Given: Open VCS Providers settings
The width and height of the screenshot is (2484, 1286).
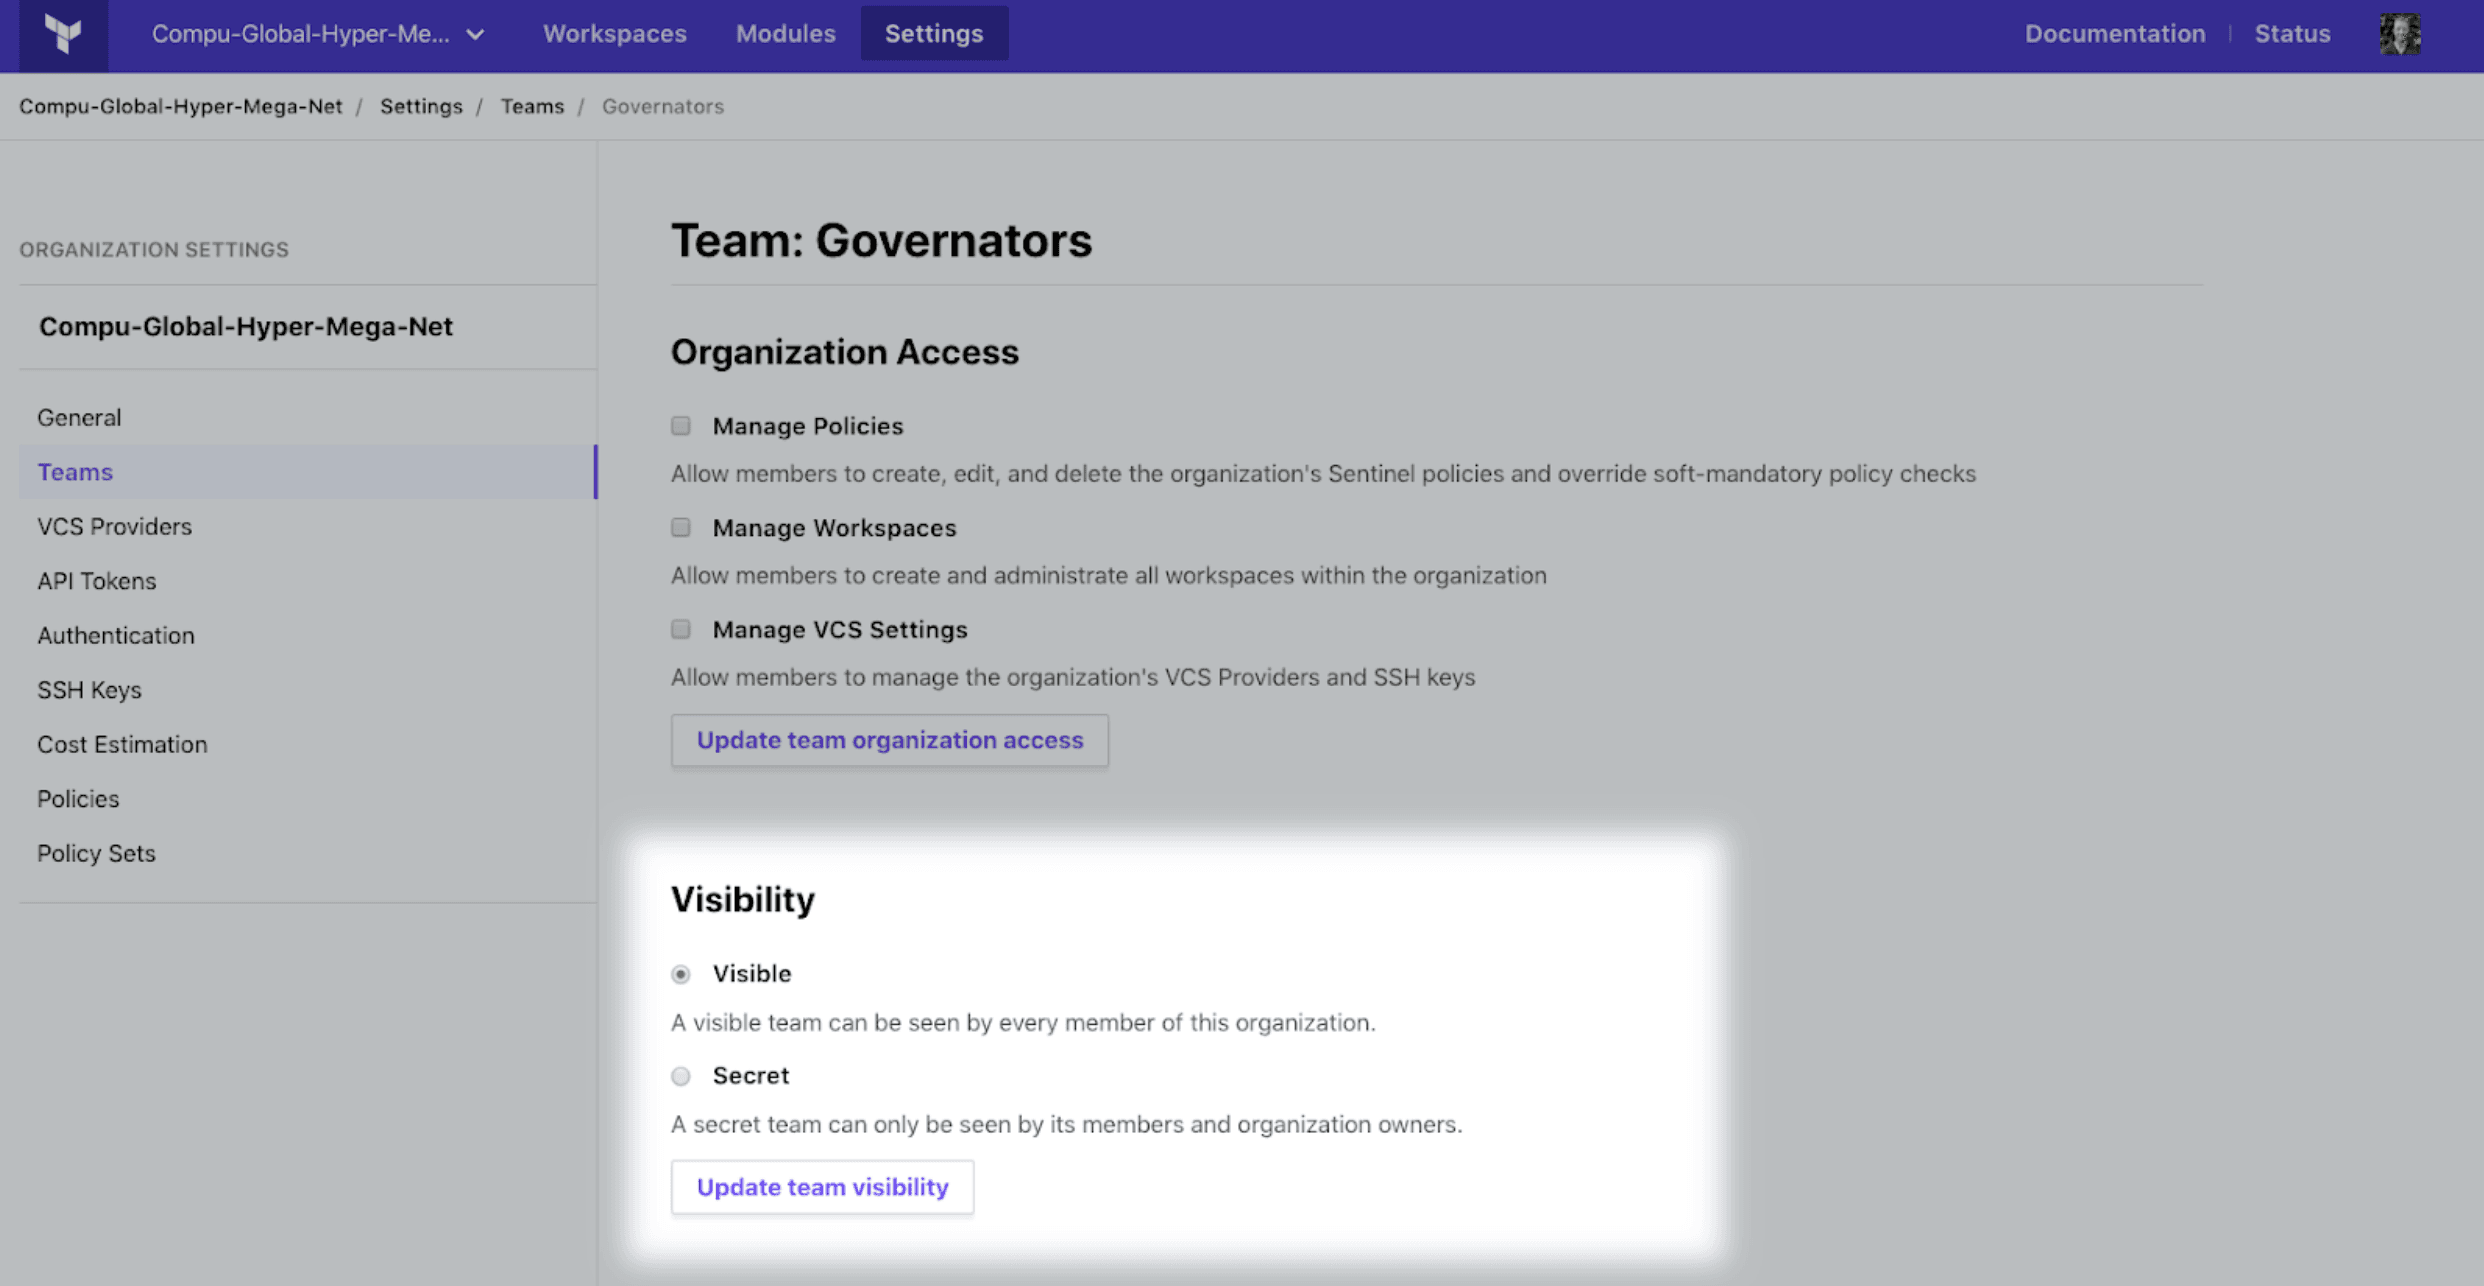Looking at the screenshot, I should point(114,526).
